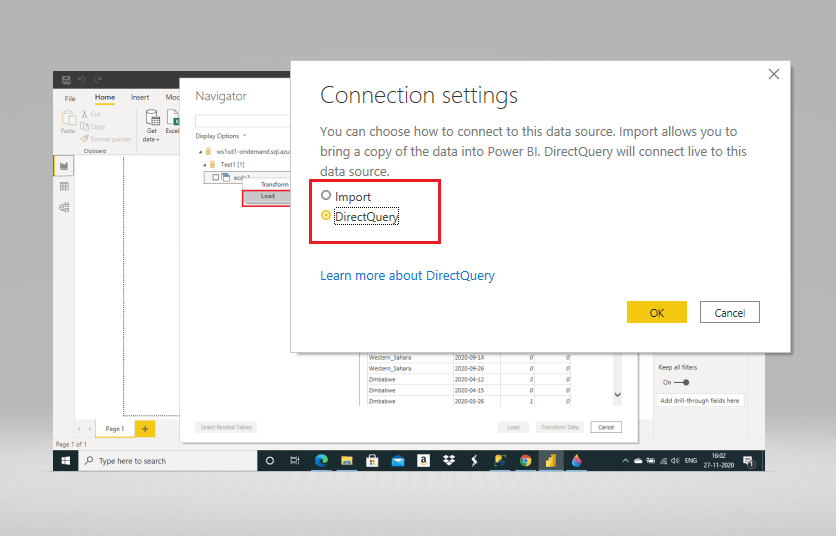Screen dimensions: 836x536
Task: Click Zimbabwe 2020-04-12 preview row
Action: pyautogui.click(x=469, y=380)
